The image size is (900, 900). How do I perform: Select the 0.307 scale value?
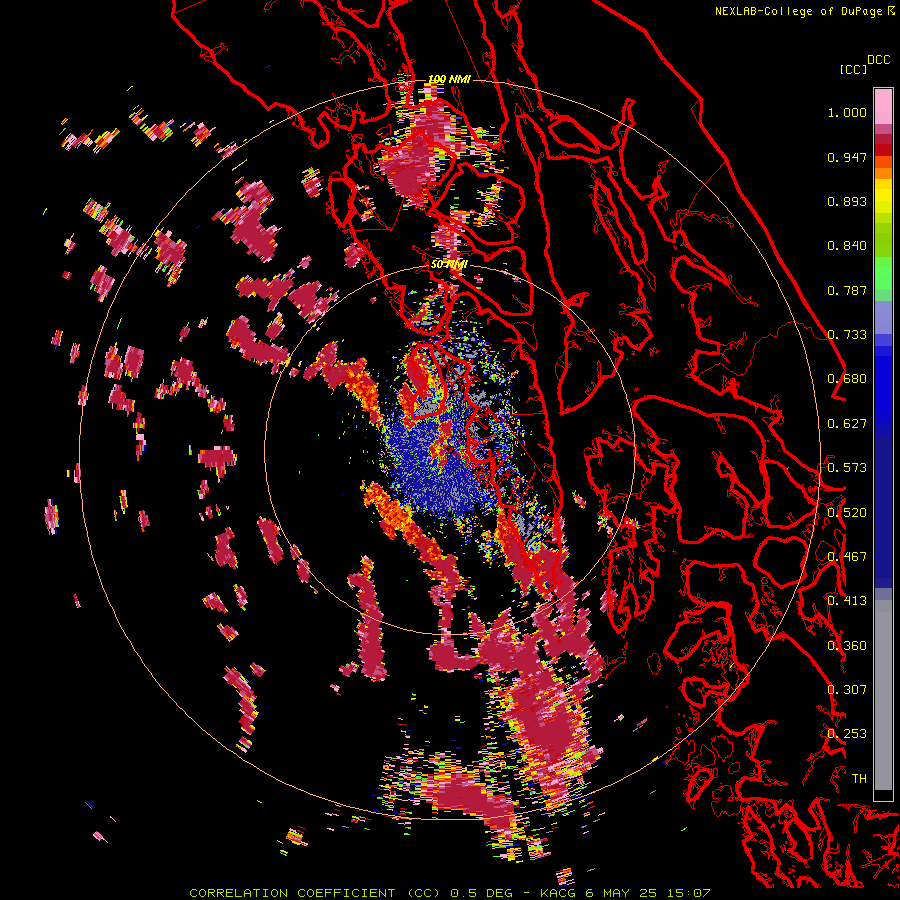click(847, 690)
